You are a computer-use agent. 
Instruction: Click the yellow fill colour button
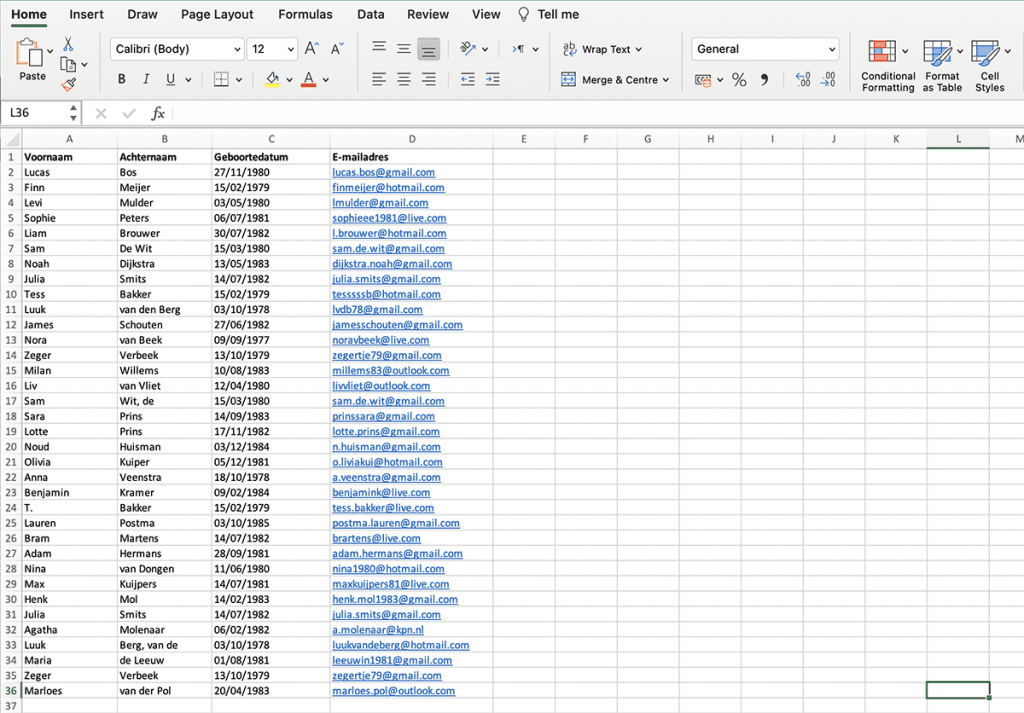coord(273,80)
